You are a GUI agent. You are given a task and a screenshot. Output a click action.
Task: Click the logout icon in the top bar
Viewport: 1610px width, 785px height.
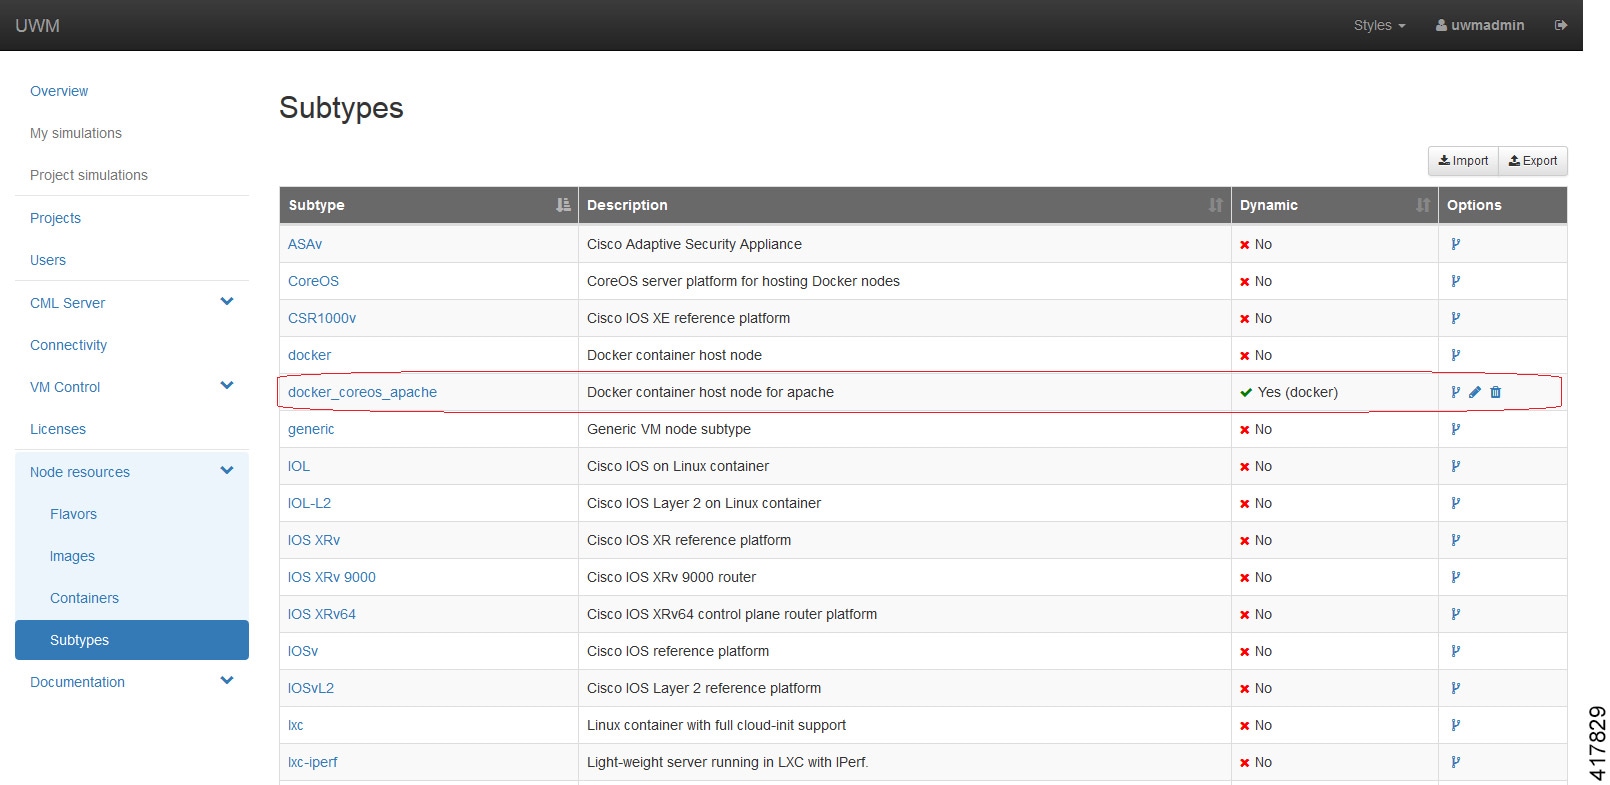point(1561,25)
